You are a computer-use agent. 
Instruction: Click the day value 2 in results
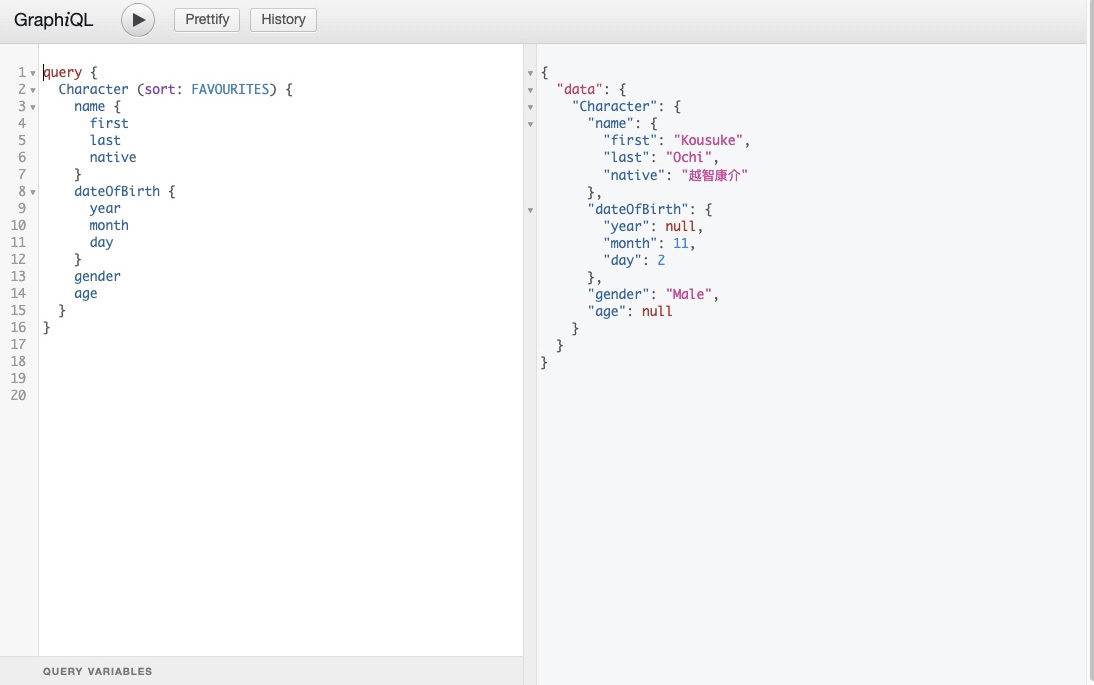(x=661, y=260)
